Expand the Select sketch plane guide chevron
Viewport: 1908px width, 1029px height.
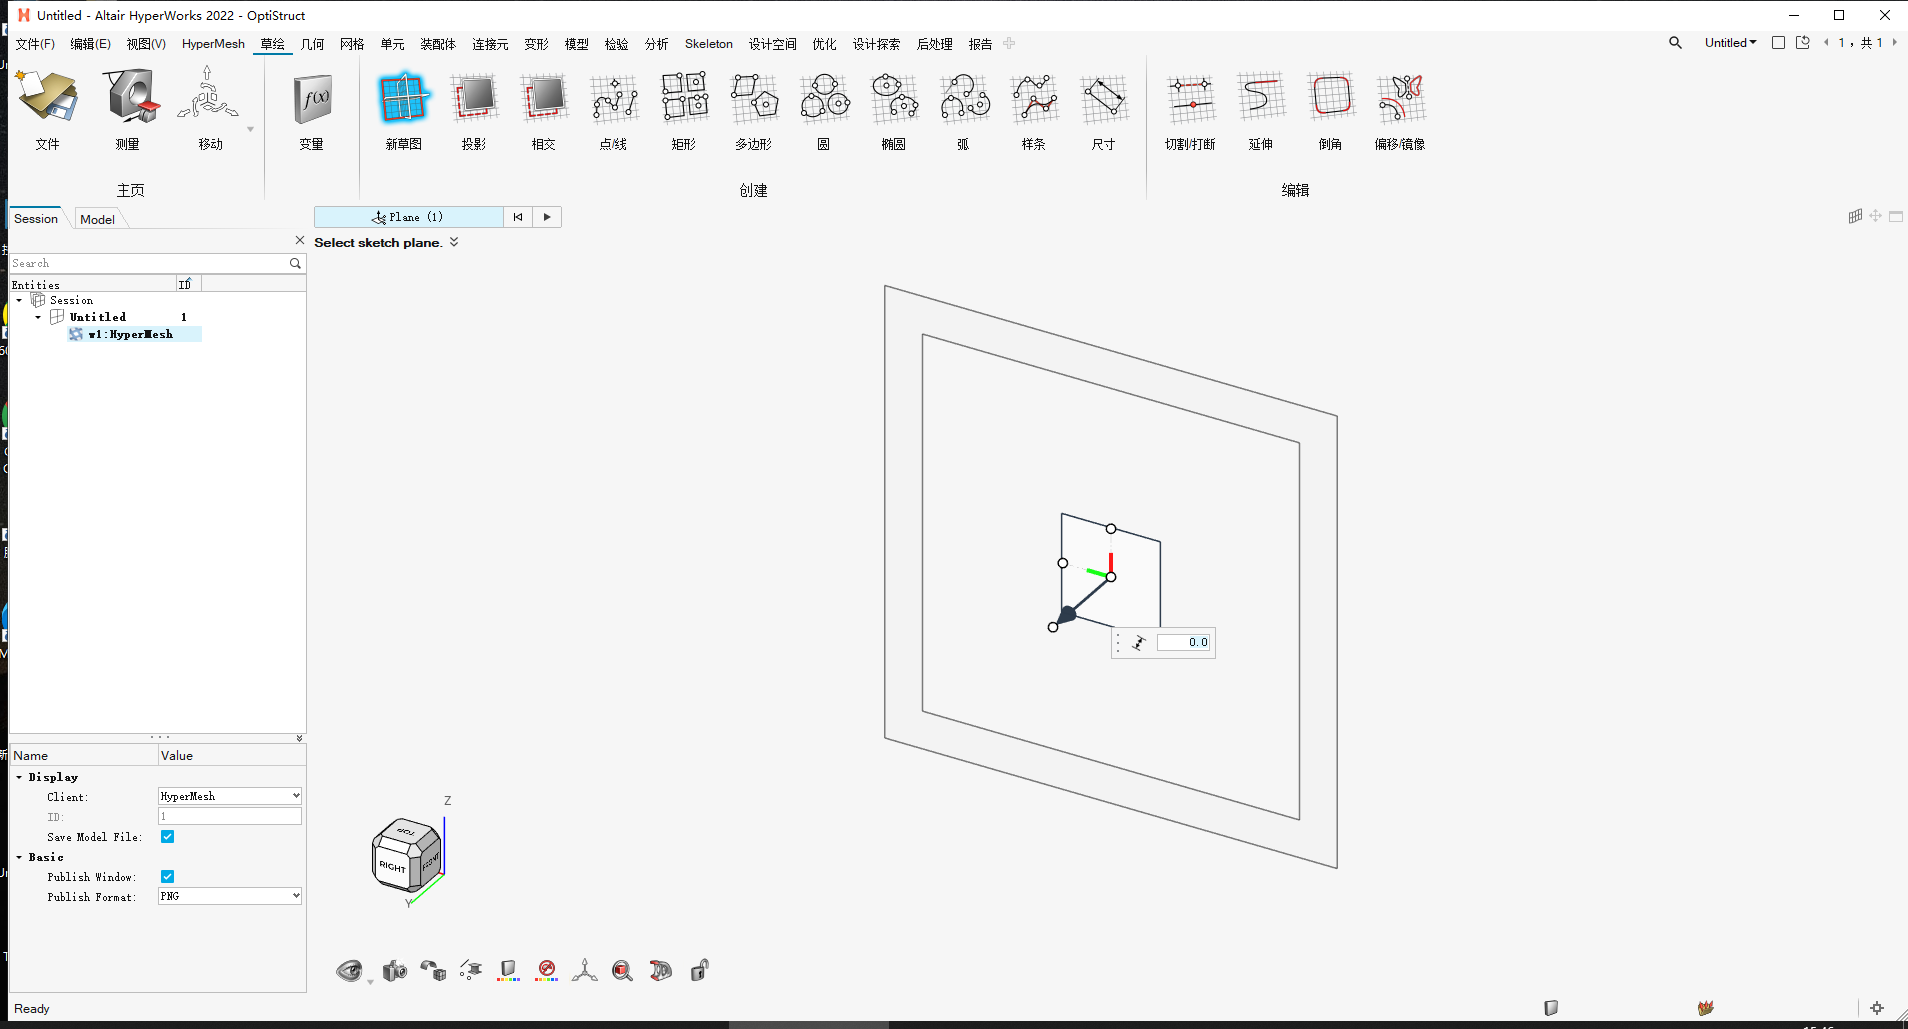click(454, 242)
